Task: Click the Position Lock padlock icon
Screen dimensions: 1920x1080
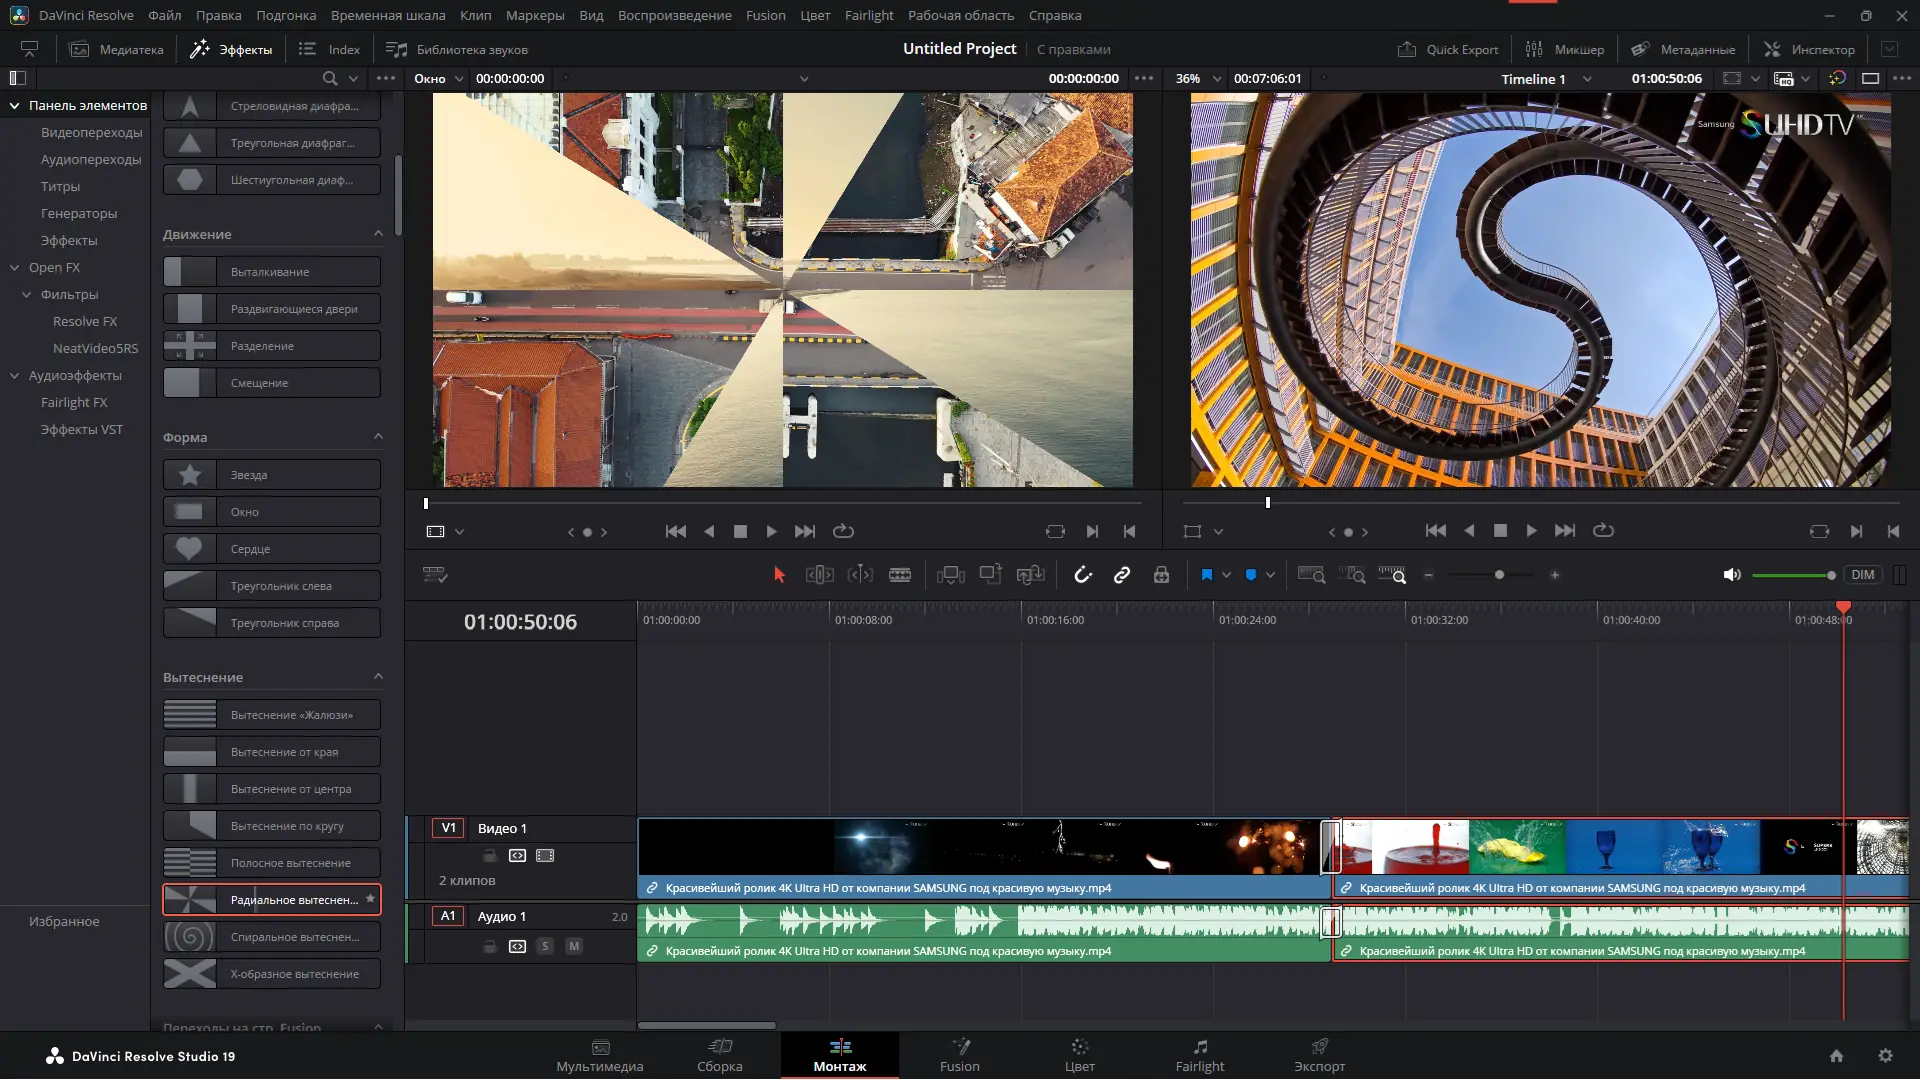Action: [x=1161, y=575]
